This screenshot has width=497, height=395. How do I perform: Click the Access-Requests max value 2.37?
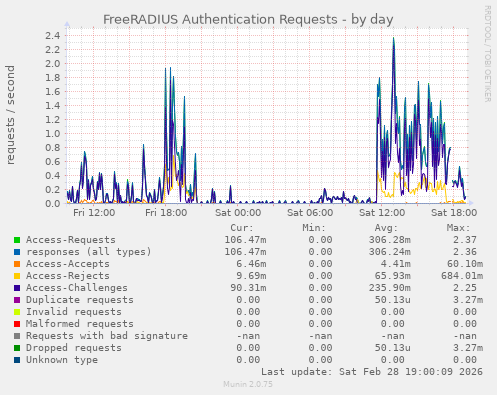(x=465, y=240)
